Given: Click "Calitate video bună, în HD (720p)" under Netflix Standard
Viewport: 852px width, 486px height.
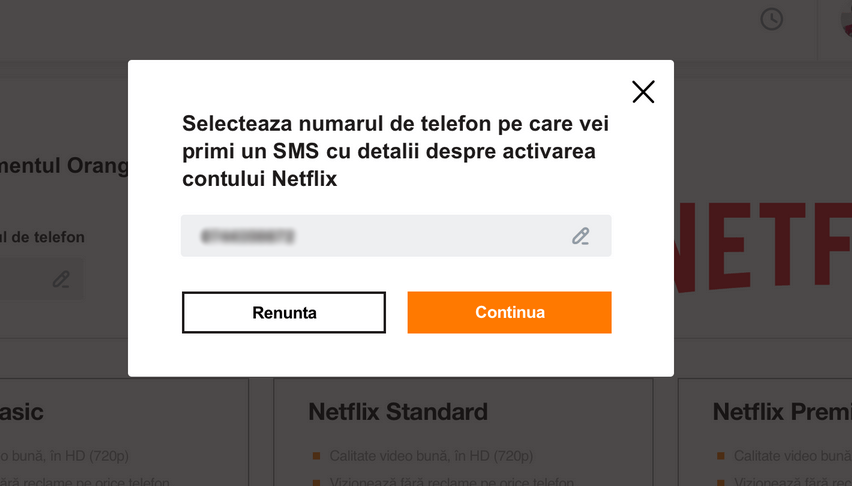Looking at the screenshot, I should 431,456.
